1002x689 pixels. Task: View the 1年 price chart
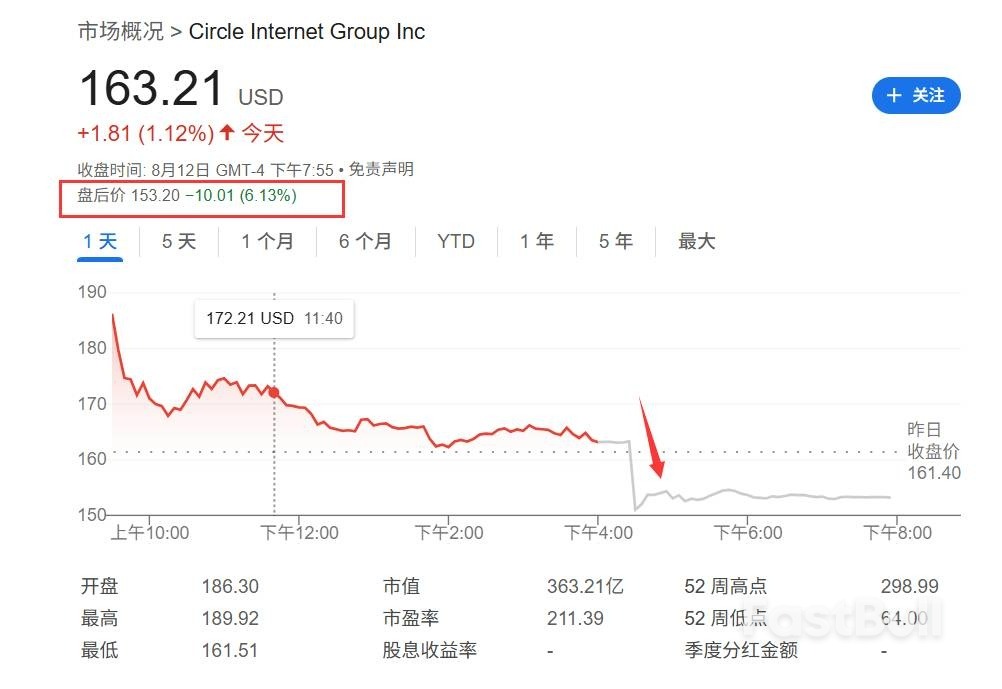(x=536, y=240)
